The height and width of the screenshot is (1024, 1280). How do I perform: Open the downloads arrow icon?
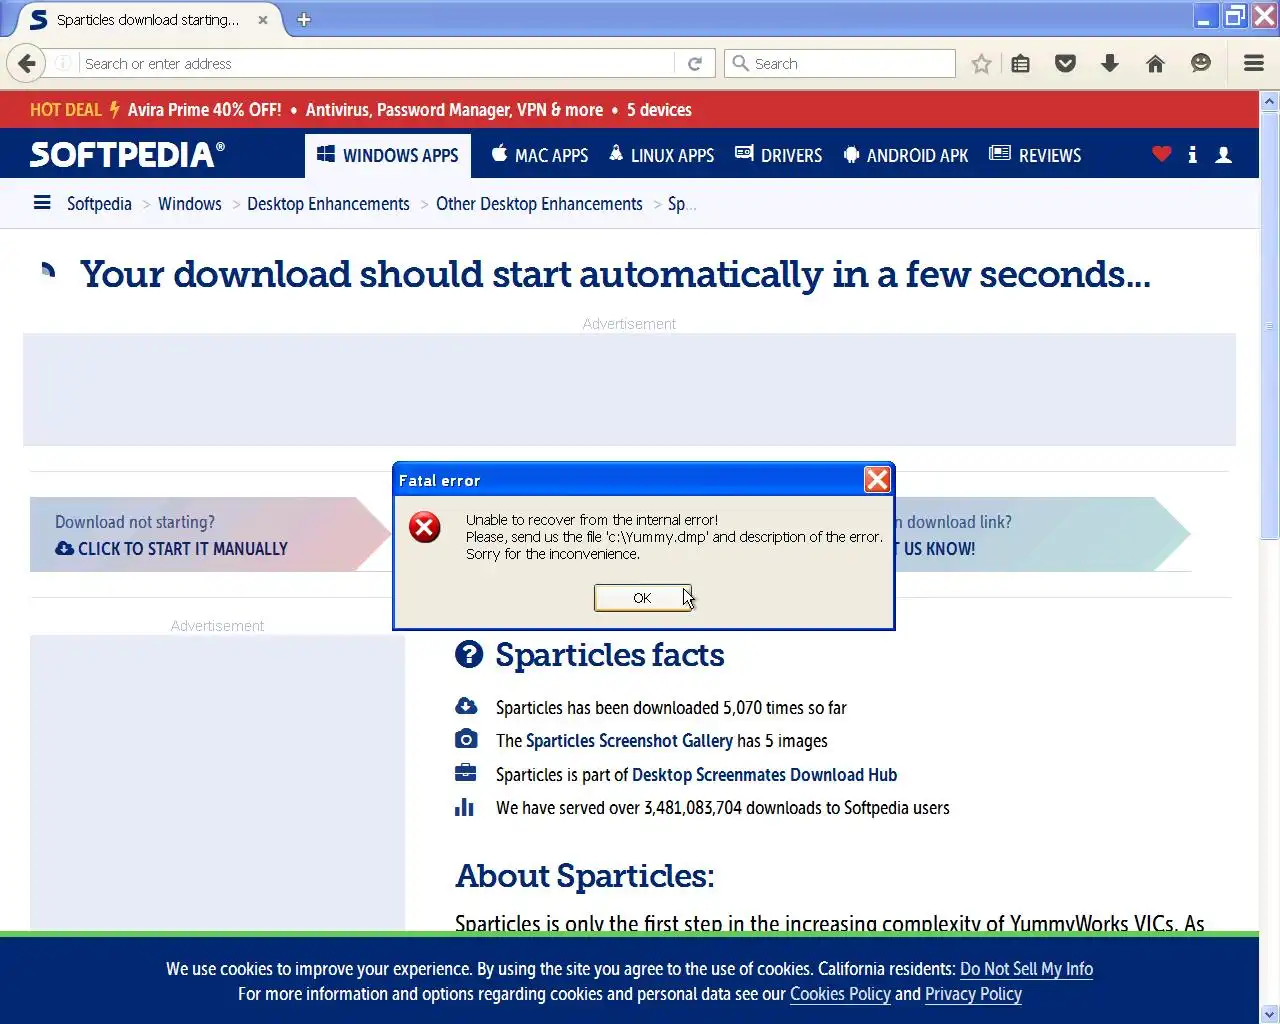coord(1110,63)
